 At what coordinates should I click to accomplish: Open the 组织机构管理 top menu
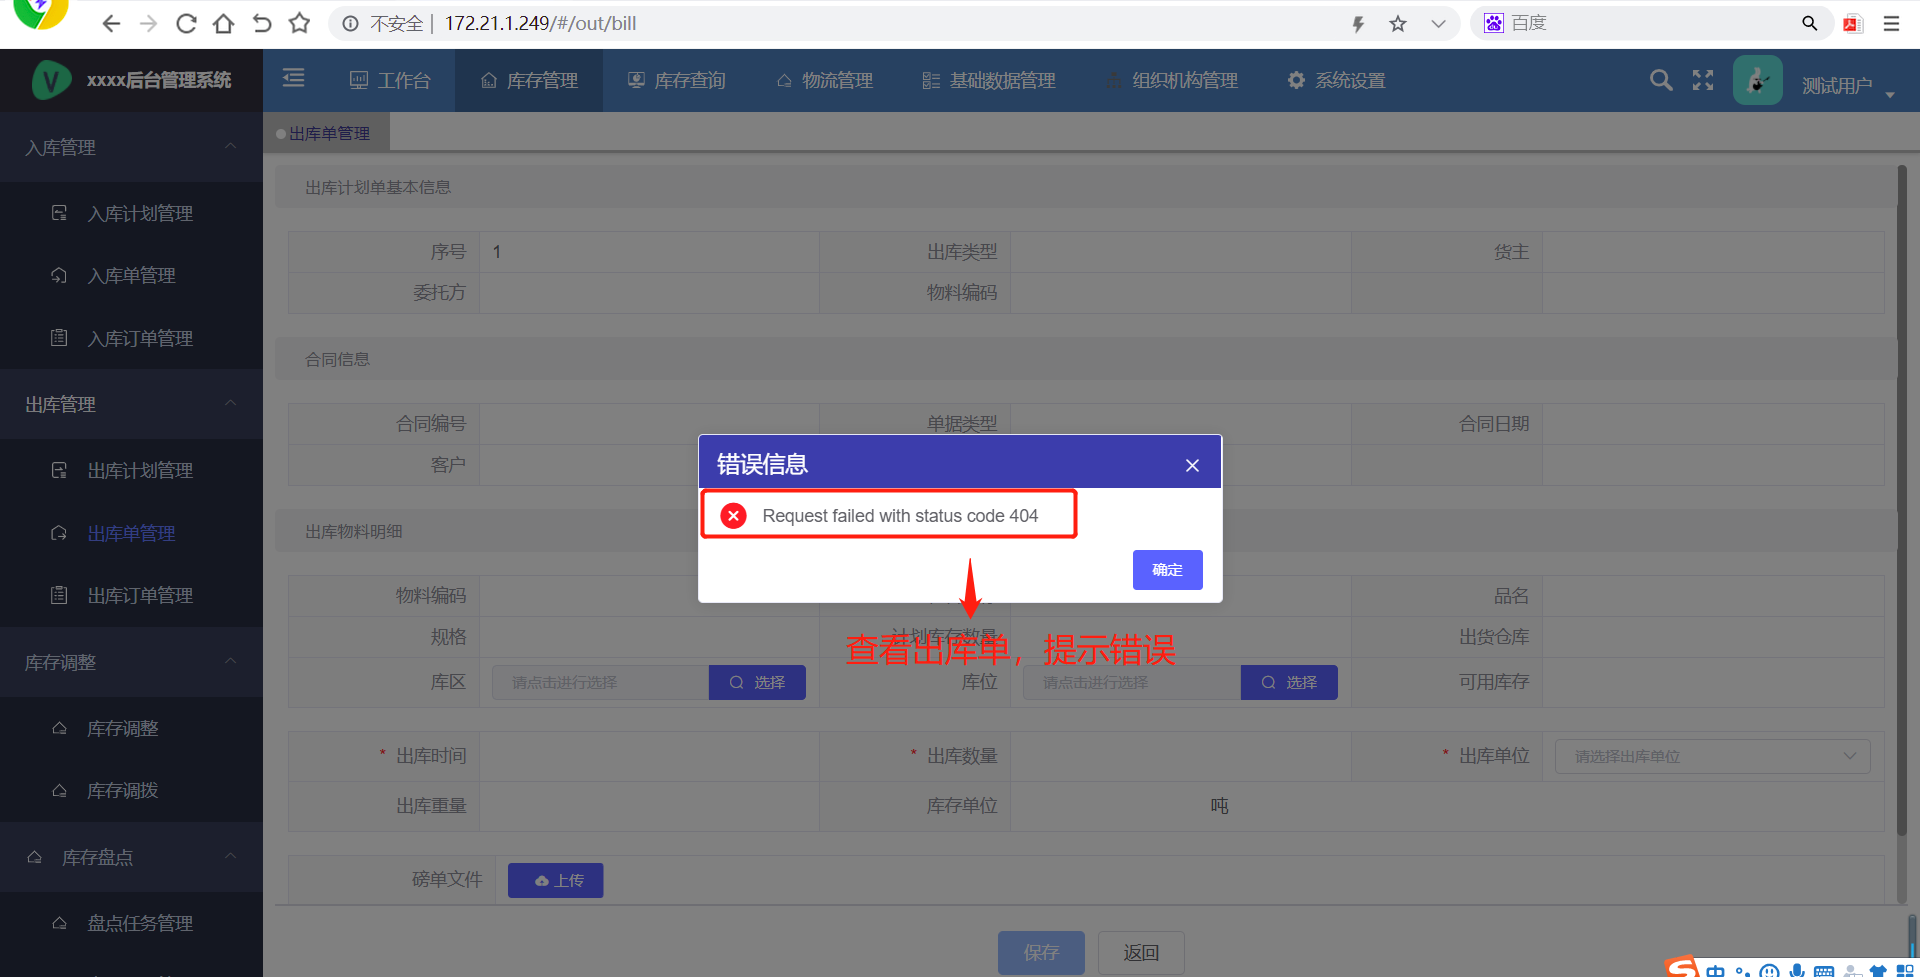1172,80
